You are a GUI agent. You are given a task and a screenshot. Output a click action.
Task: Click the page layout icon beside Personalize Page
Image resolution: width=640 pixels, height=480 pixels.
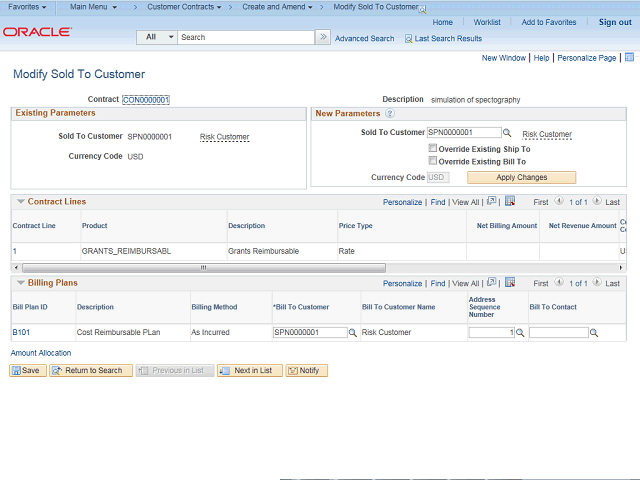tap(629, 58)
